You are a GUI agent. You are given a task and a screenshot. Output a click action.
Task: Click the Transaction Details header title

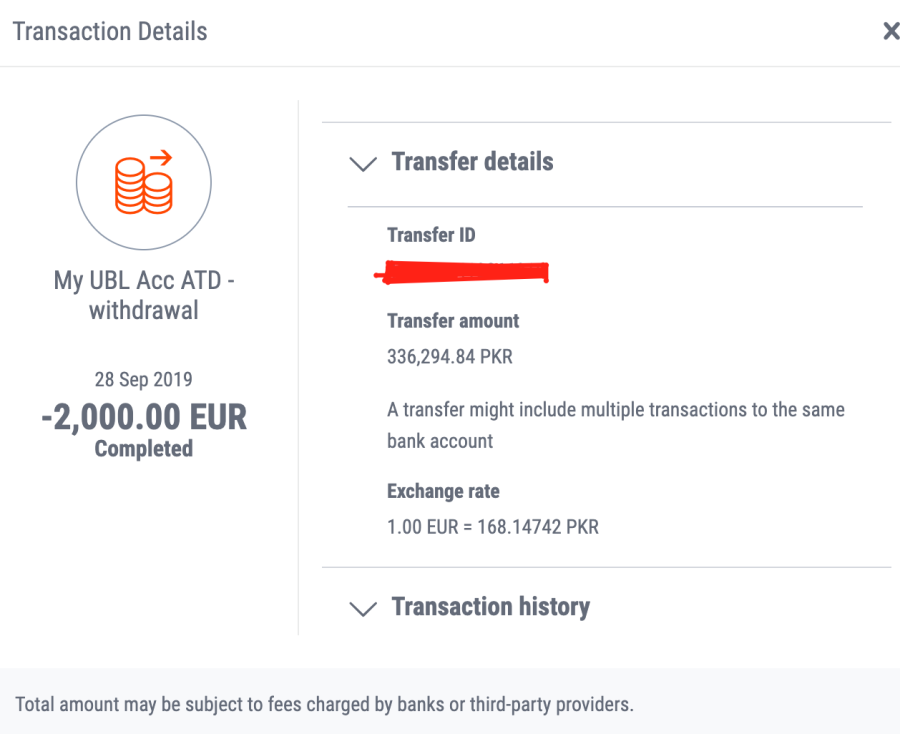[x=110, y=32]
